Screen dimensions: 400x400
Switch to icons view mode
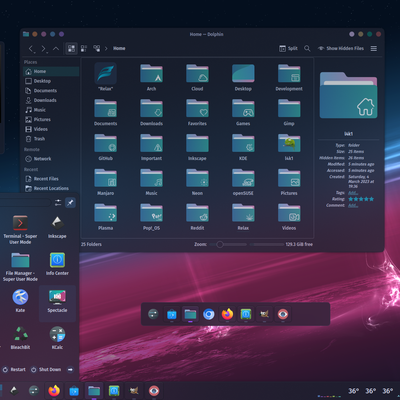tap(71, 49)
